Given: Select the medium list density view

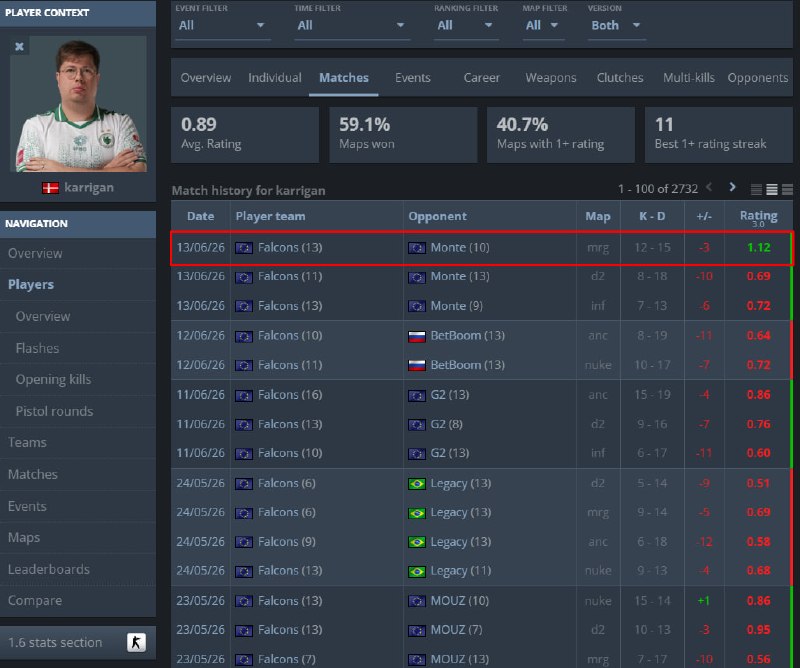Looking at the screenshot, I should [x=772, y=190].
